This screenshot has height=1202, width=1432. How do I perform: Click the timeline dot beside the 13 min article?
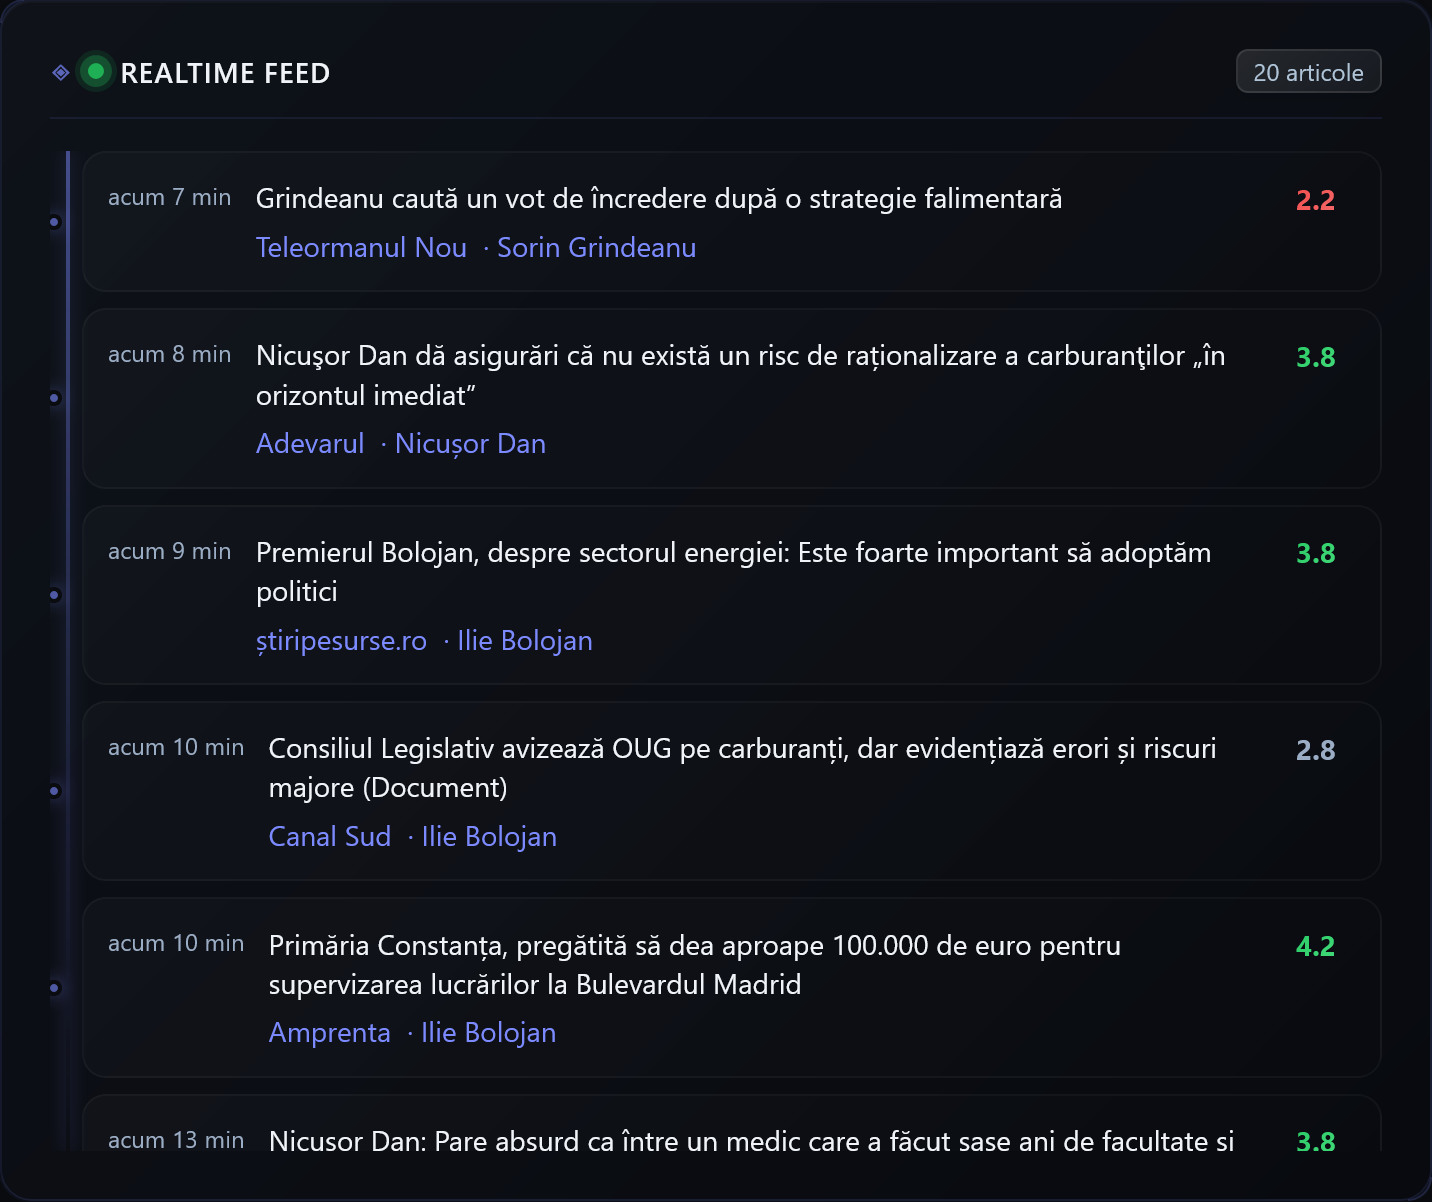pyautogui.click(x=54, y=1165)
